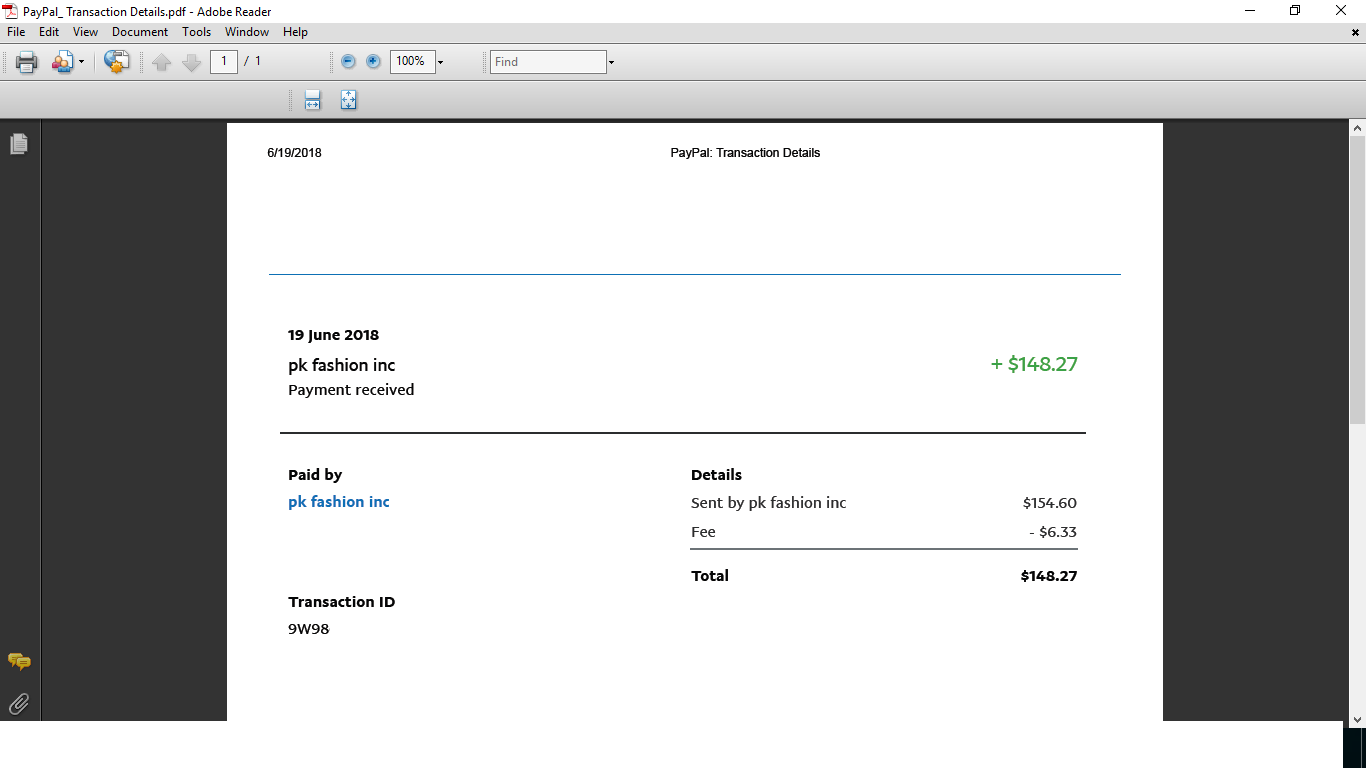Zoom out with the minus icon
The width and height of the screenshot is (1366, 768).
click(x=348, y=62)
